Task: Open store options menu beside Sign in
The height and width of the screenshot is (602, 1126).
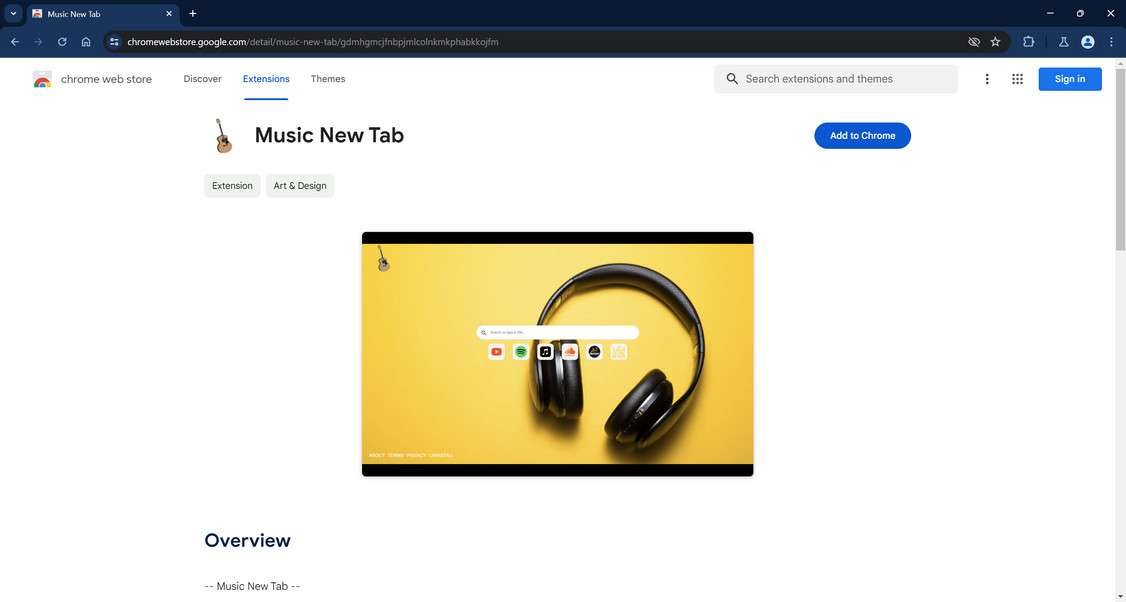Action: [987, 78]
